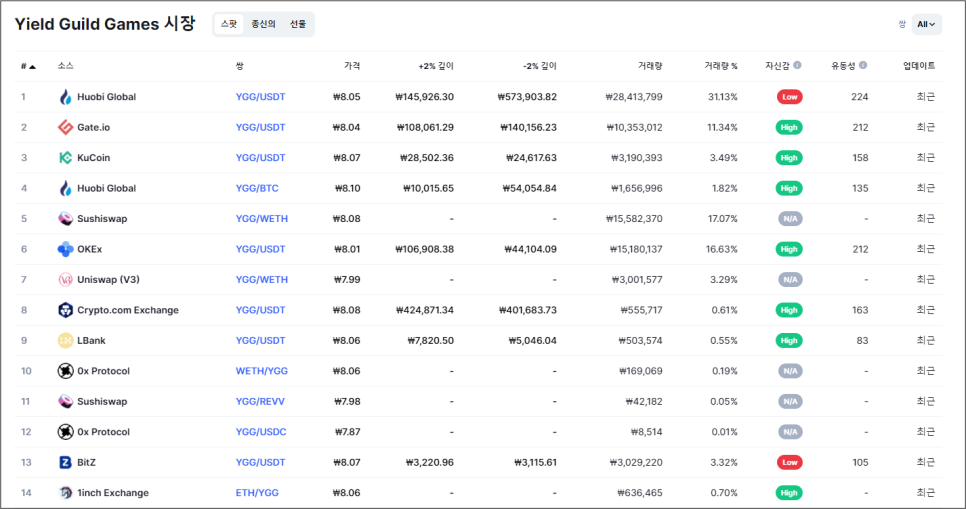Click the 1inch Exchange logo icon
This screenshot has height=509, width=966.
pos(65,493)
